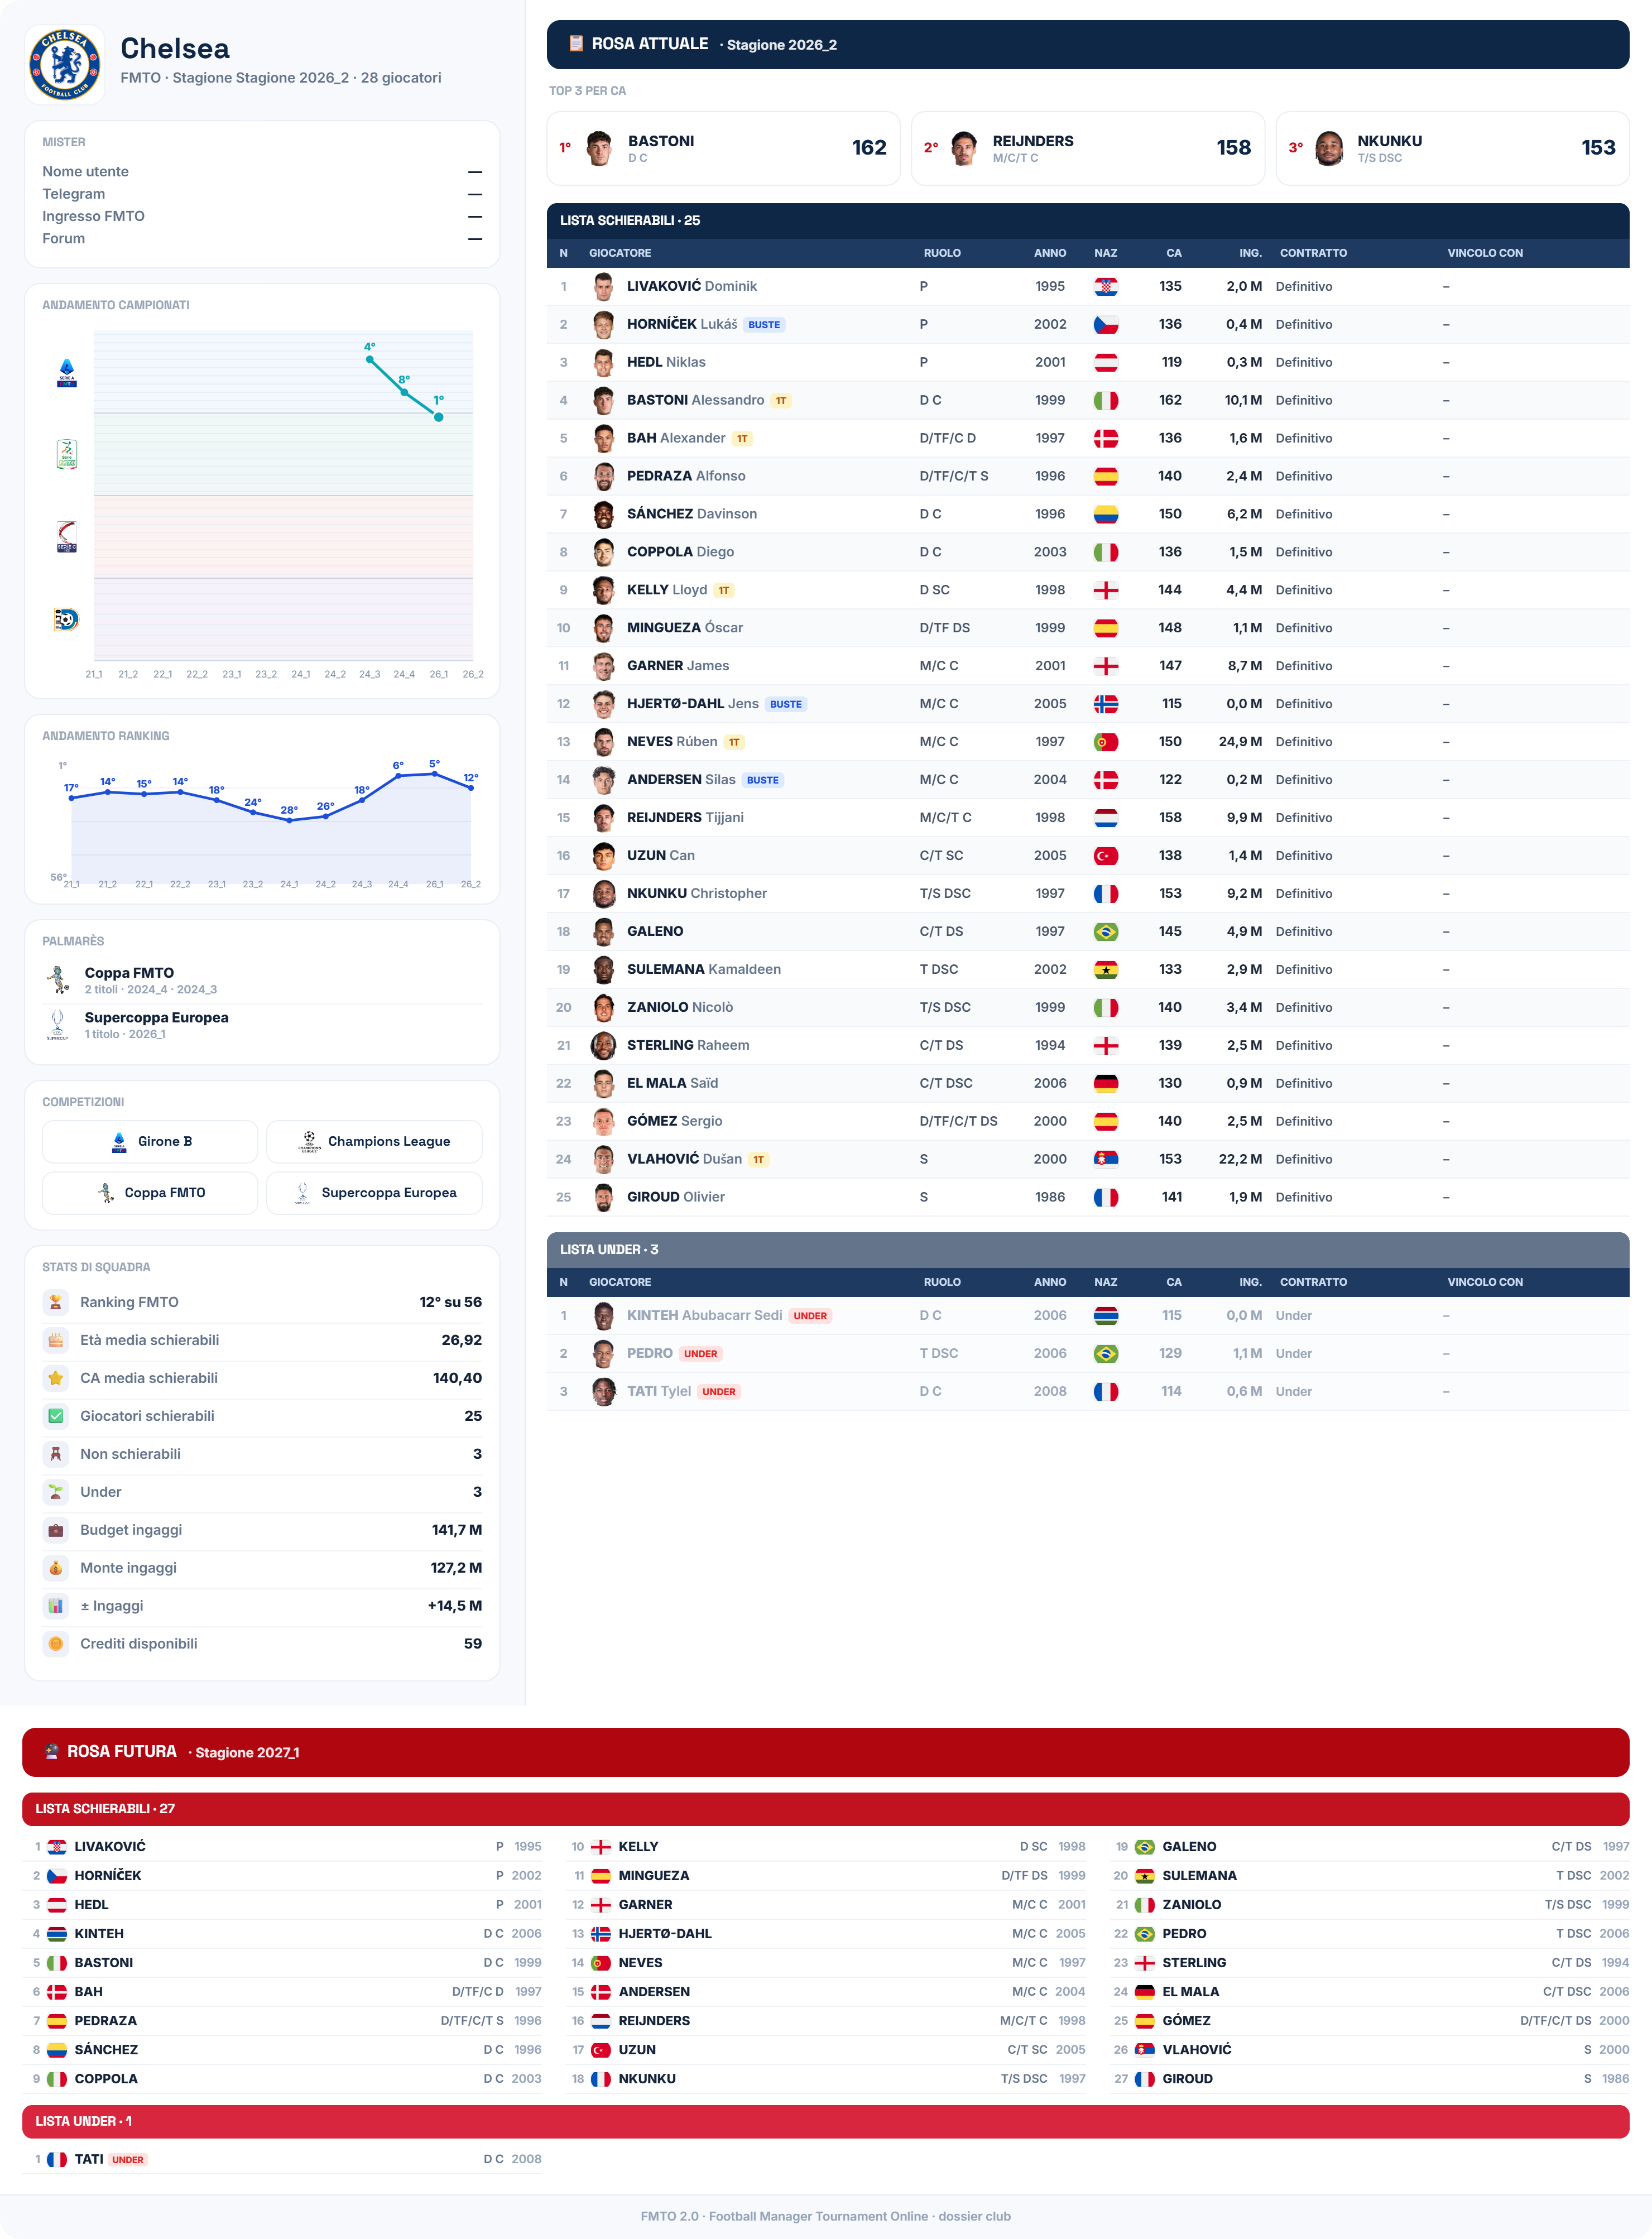The width and height of the screenshot is (1652, 2239).
Task: Click the 5° point on ranking chart
Action: pyautogui.click(x=434, y=774)
